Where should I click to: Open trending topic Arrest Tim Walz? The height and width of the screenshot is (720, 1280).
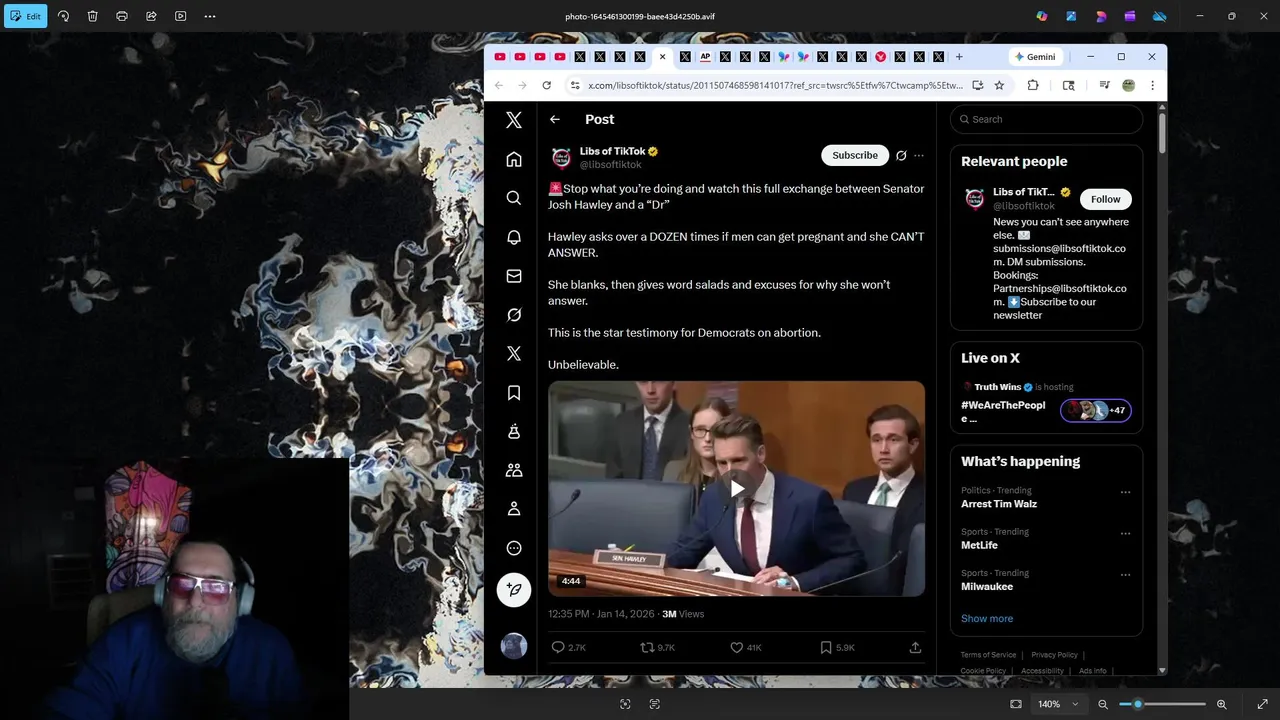point(999,504)
